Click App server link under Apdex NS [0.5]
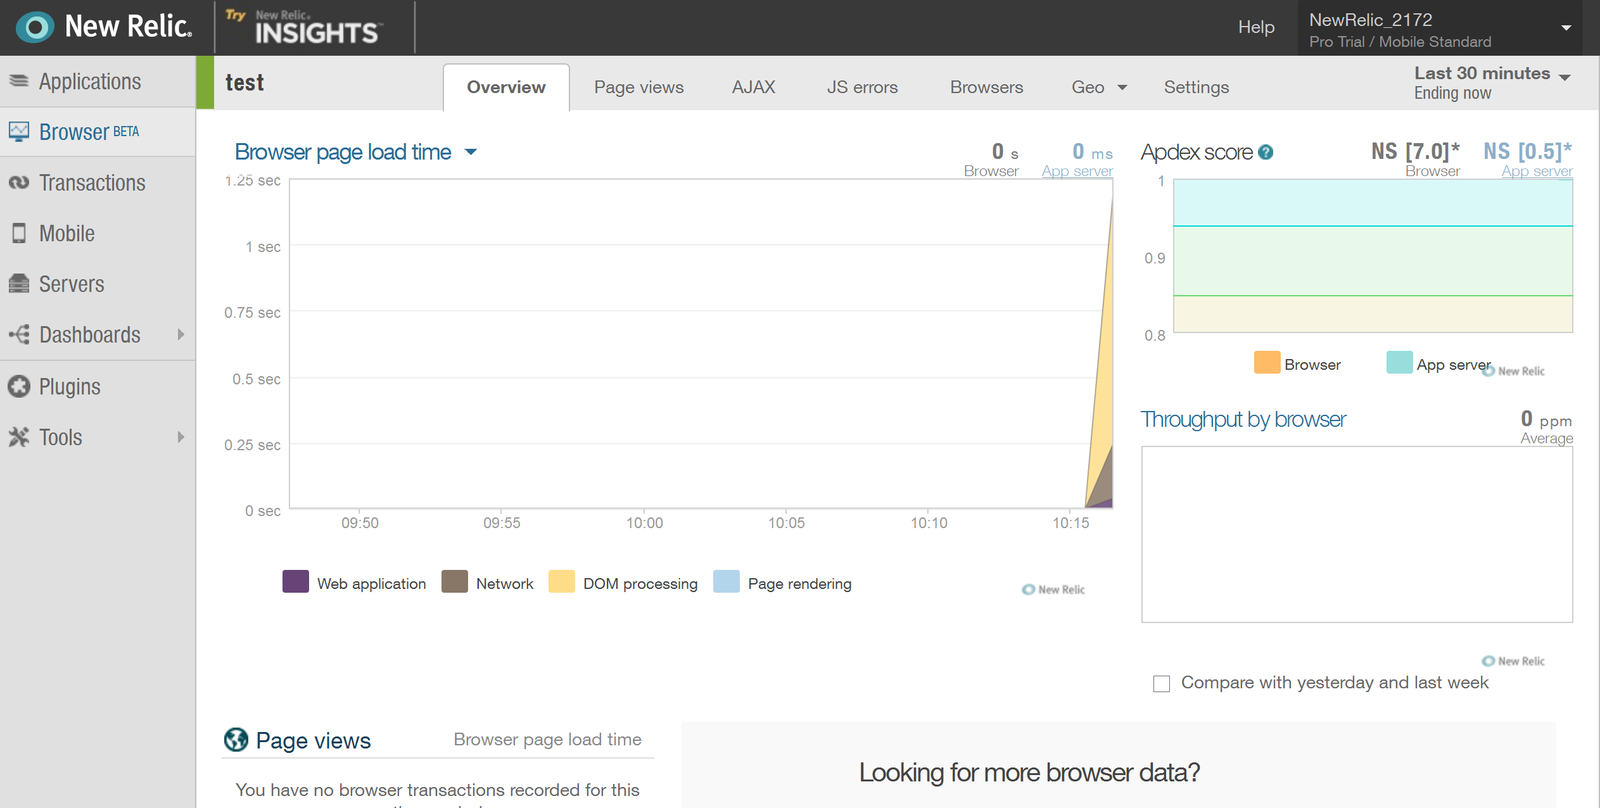 point(1537,171)
